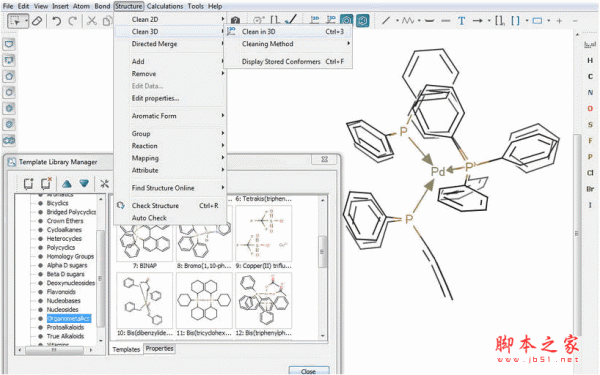Click the plus charge tool
This screenshot has width=600, height=375.
559,21
